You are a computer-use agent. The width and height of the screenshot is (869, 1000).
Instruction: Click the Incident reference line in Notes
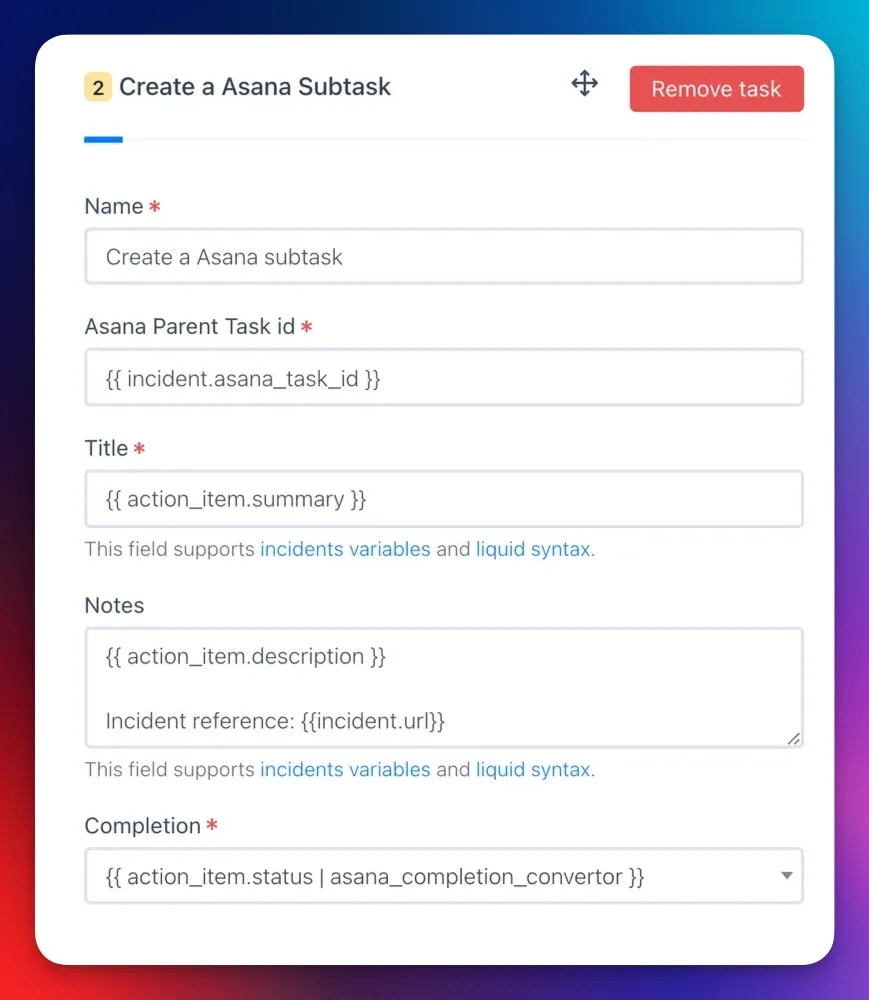275,721
